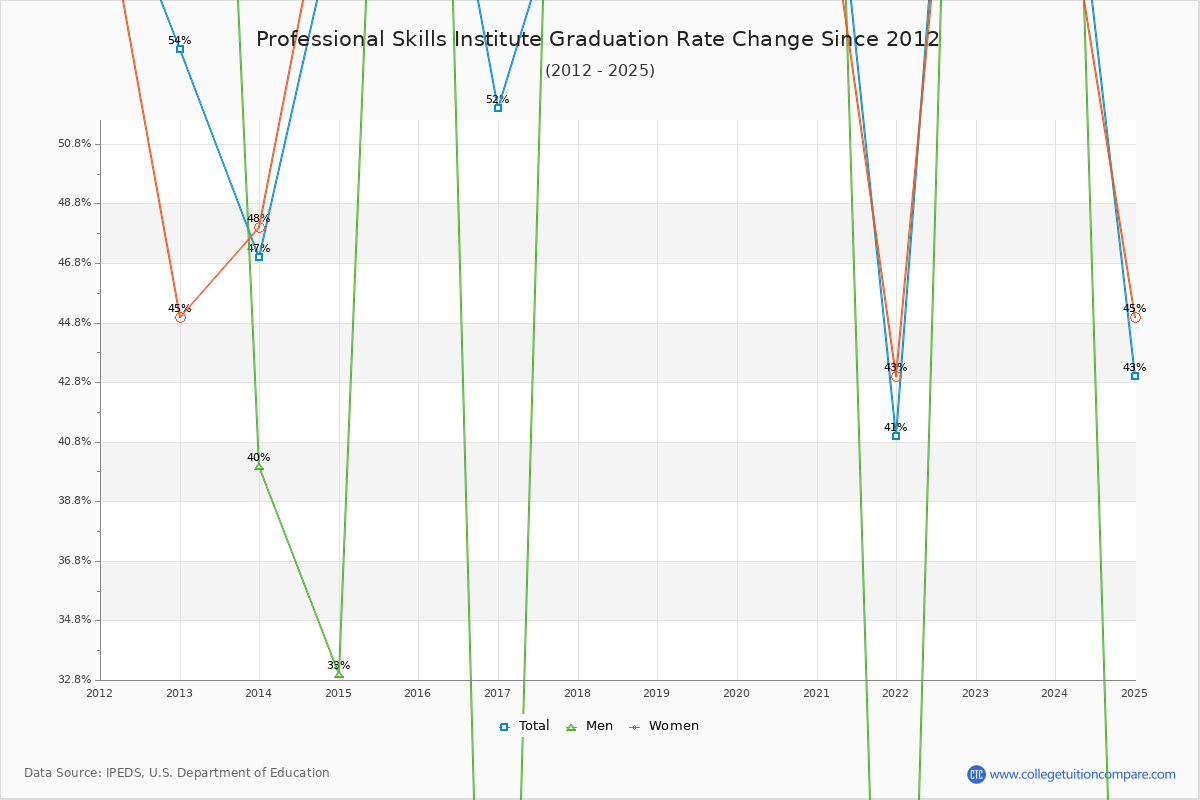Click the 2015 Men 33% triangle marker
Viewport: 1200px width, 800px height.
click(x=339, y=674)
